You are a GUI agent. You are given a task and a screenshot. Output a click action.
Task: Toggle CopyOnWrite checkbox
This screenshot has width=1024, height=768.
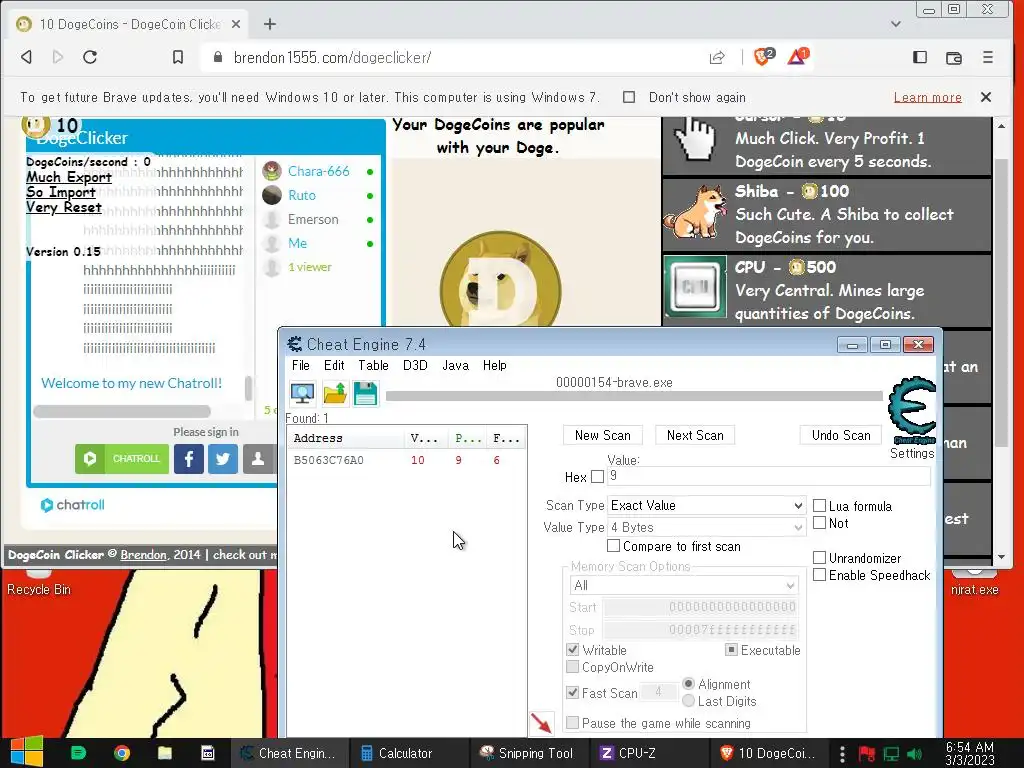[573, 667]
